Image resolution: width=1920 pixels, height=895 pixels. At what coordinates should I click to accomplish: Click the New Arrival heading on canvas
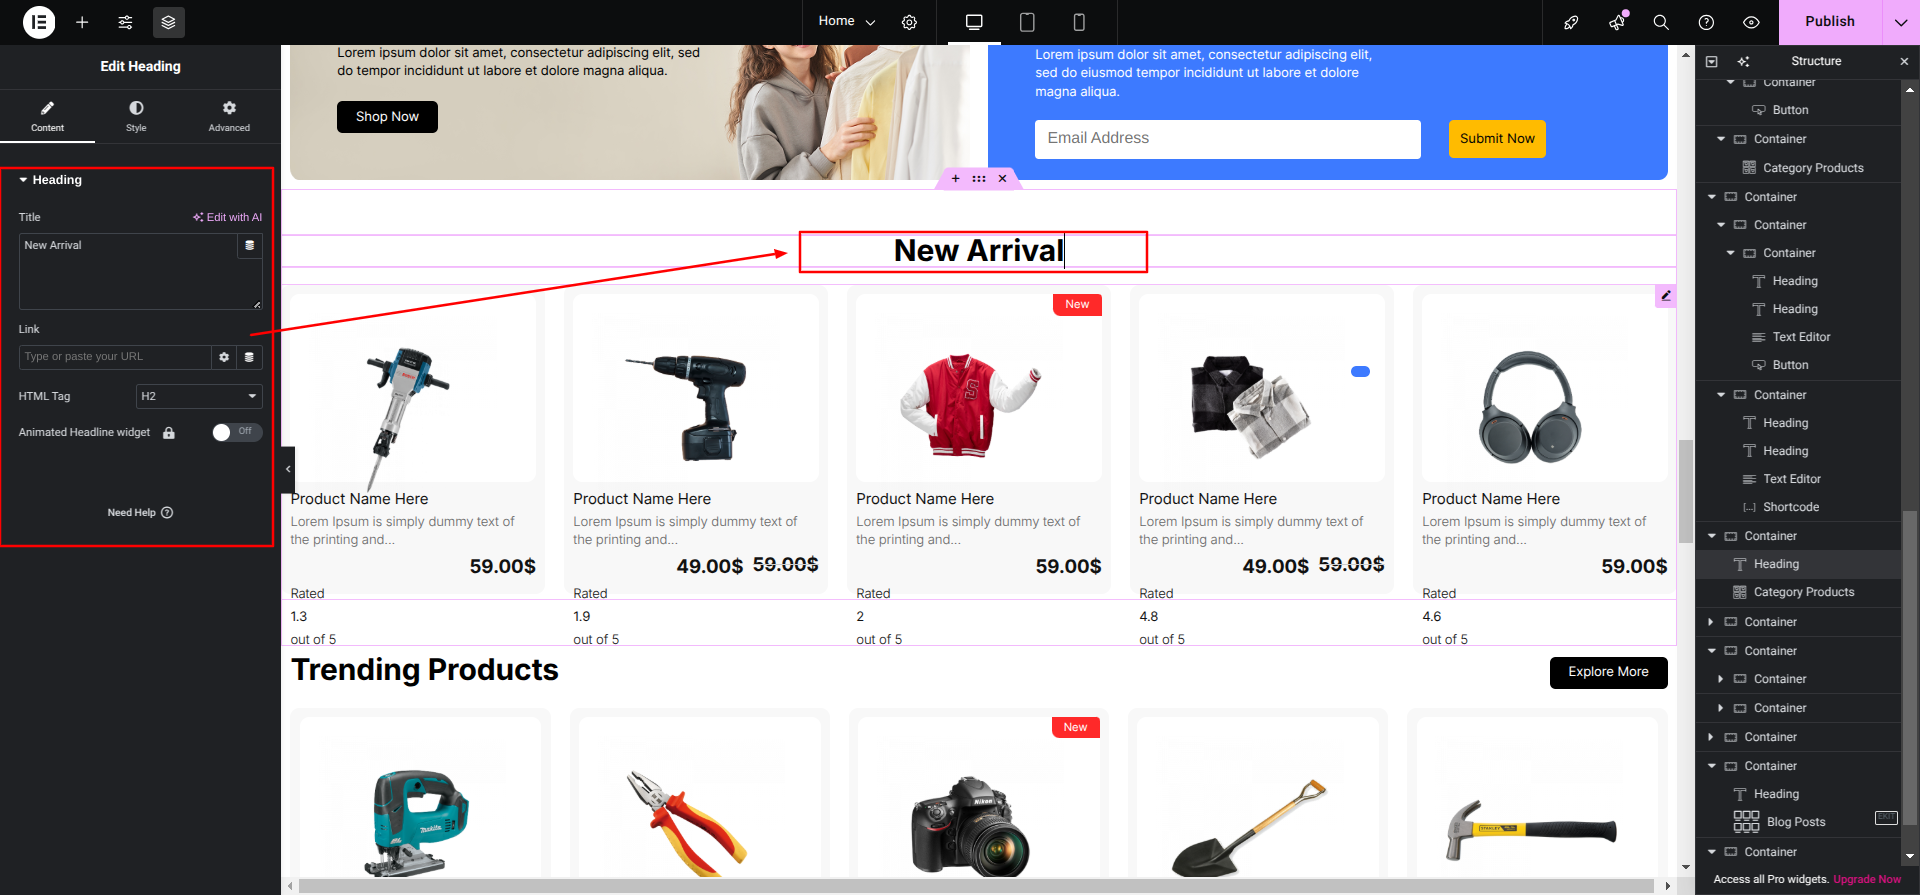[x=978, y=251]
